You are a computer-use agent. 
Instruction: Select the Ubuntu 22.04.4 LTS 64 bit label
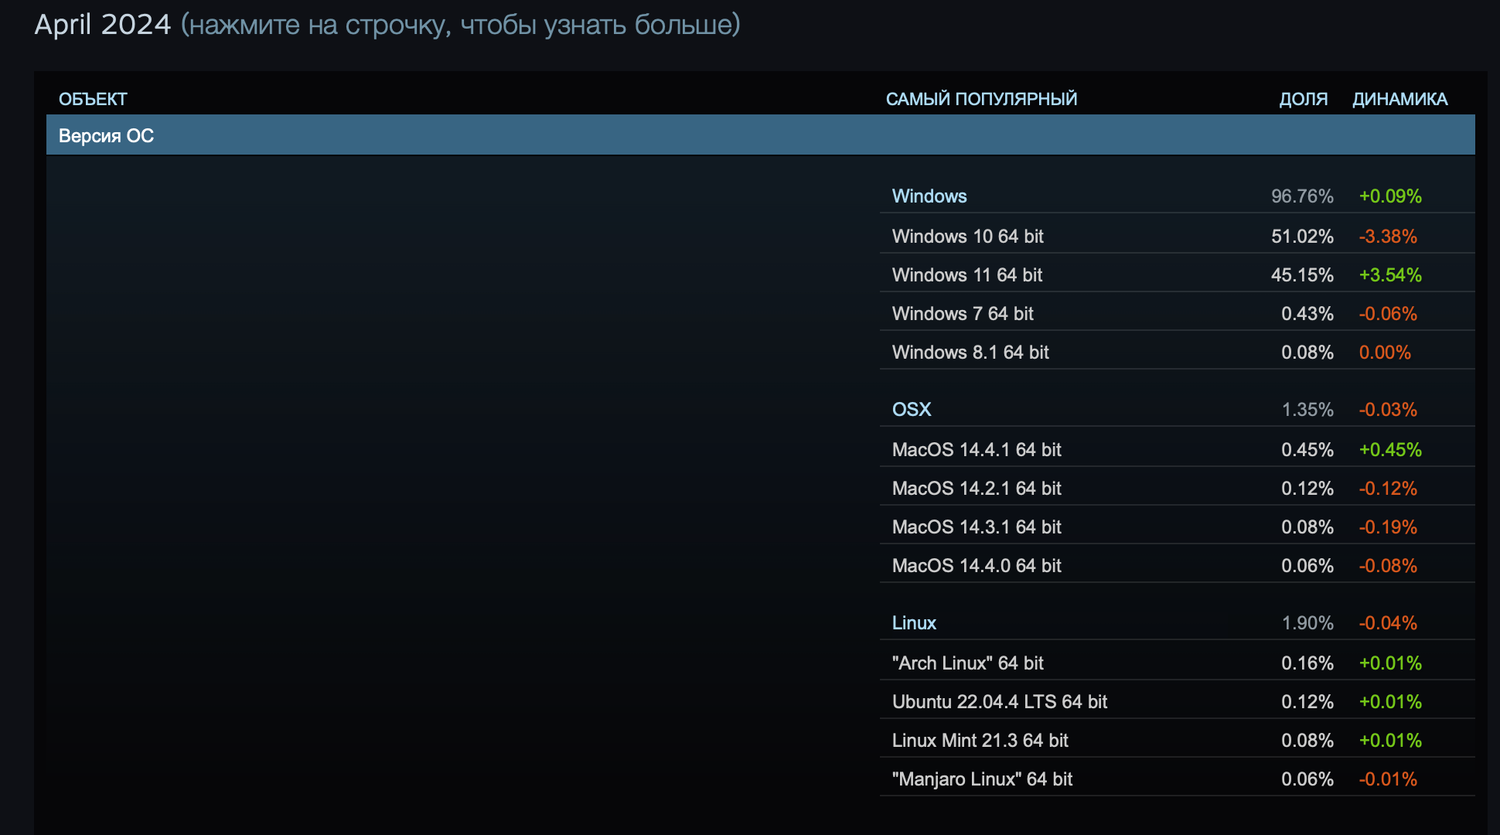(x=999, y=702)
